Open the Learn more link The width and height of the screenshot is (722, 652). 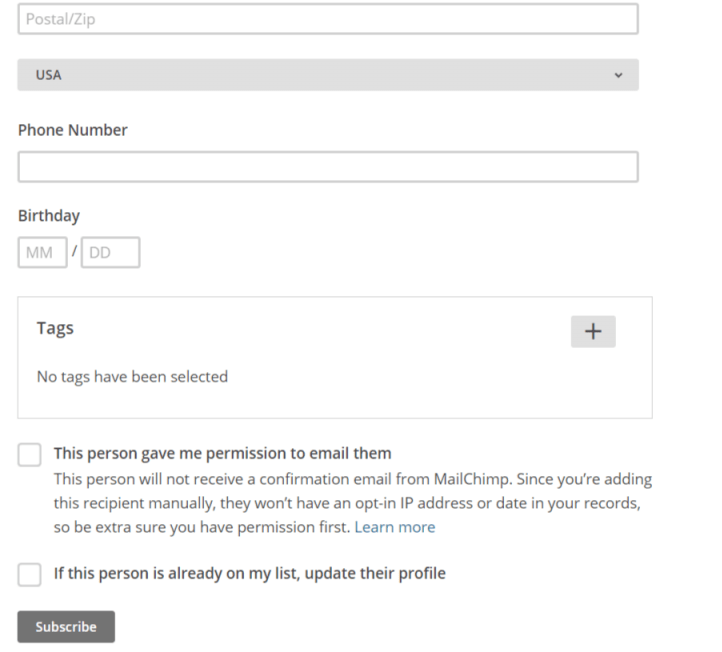[394, 527]
